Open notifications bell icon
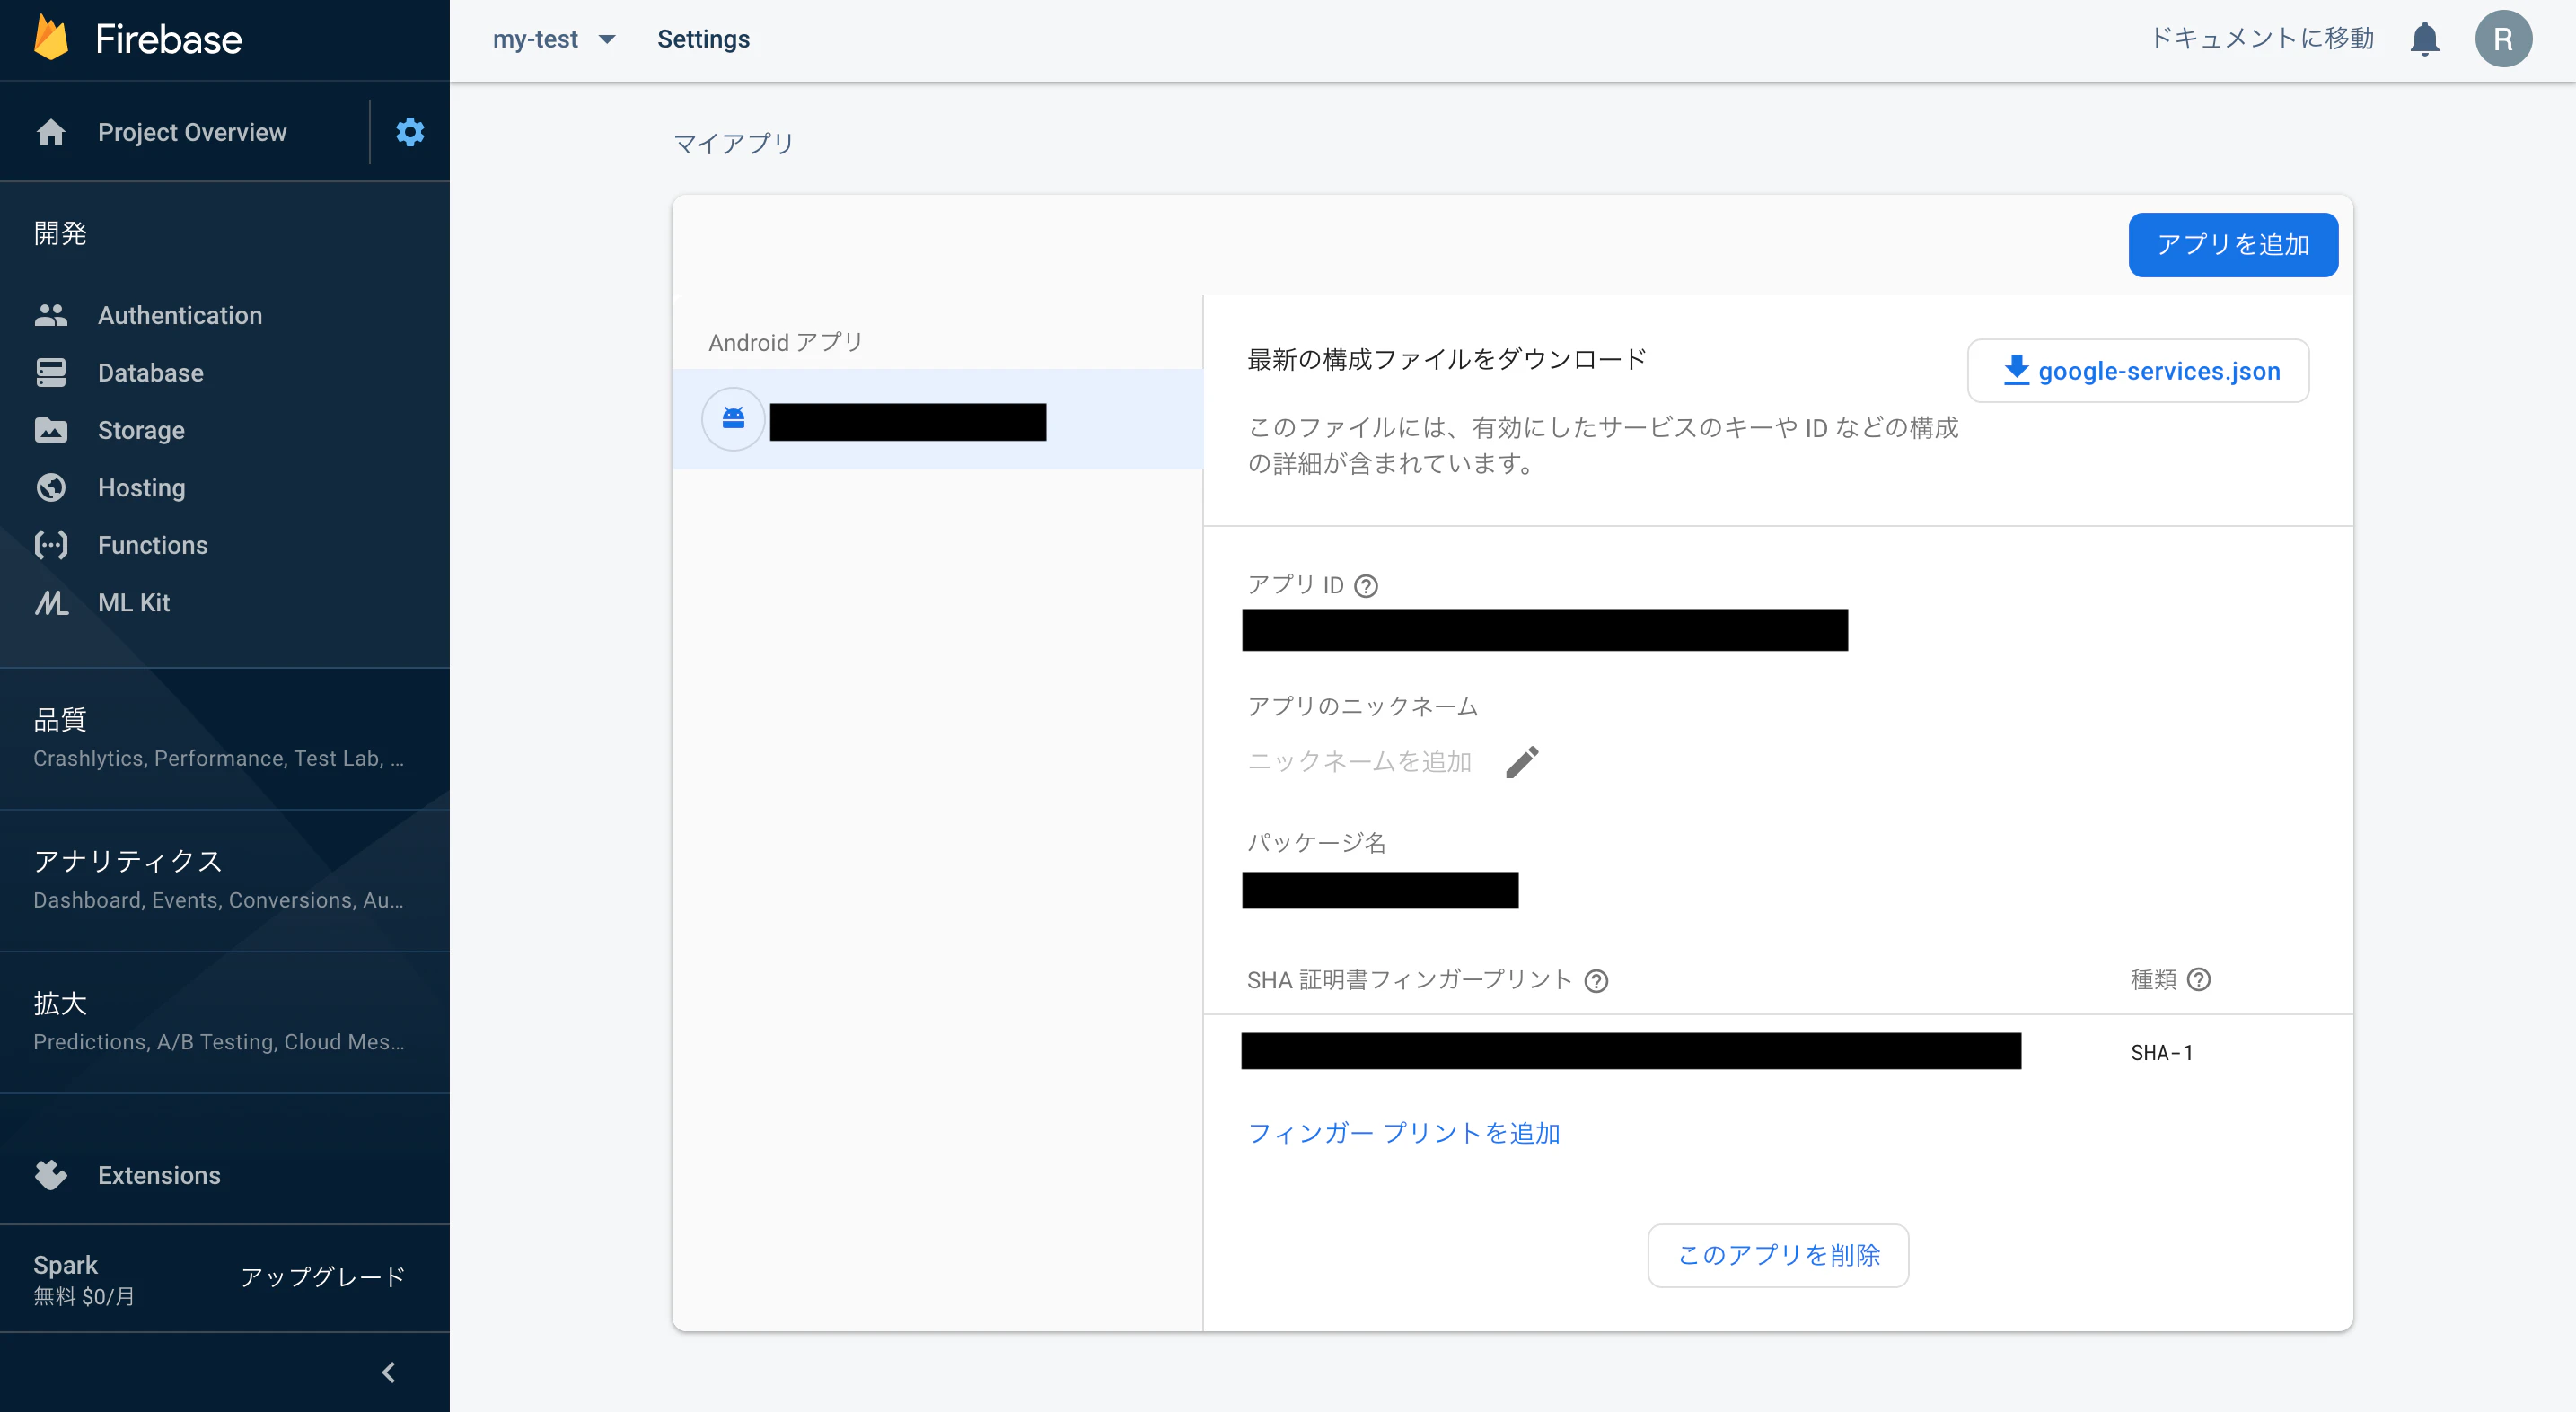Viewport: 2576px width, 1412px height. [x=2424, y=39]
